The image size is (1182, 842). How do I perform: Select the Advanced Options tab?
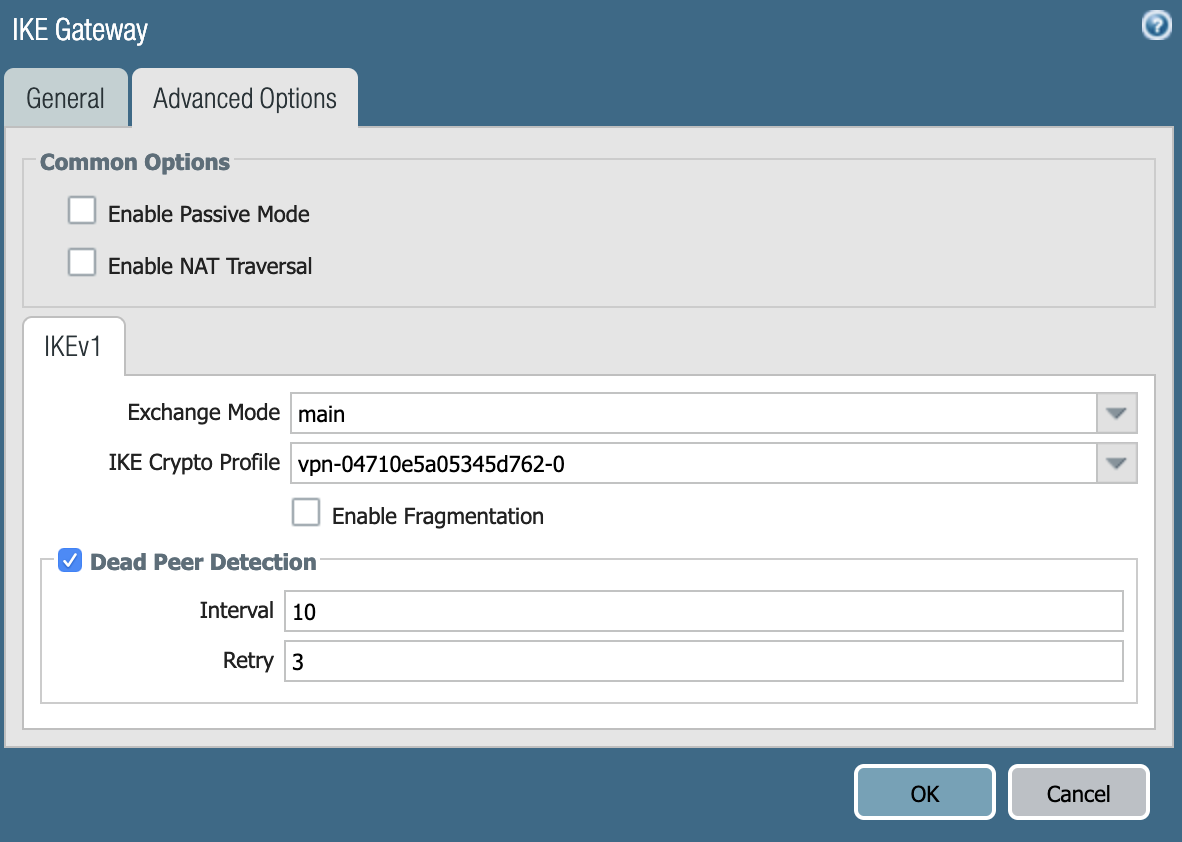245,98
